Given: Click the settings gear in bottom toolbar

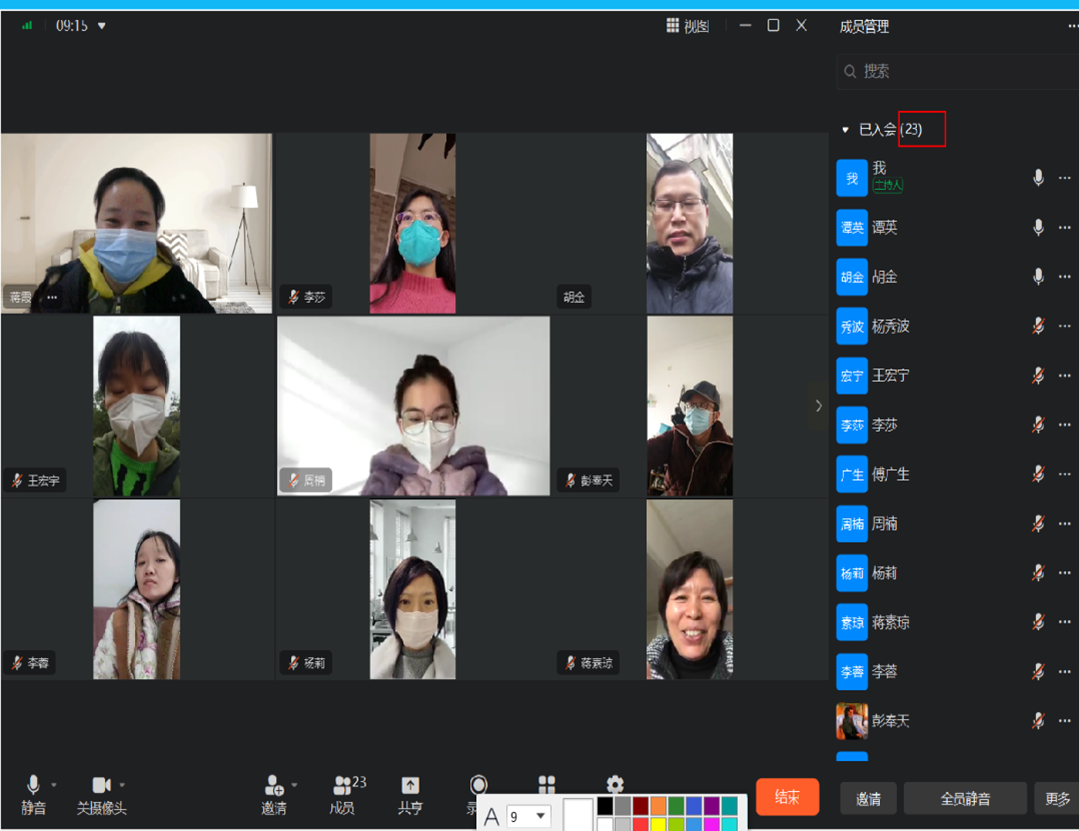Looking at the screenshot, I should (615, 785).
